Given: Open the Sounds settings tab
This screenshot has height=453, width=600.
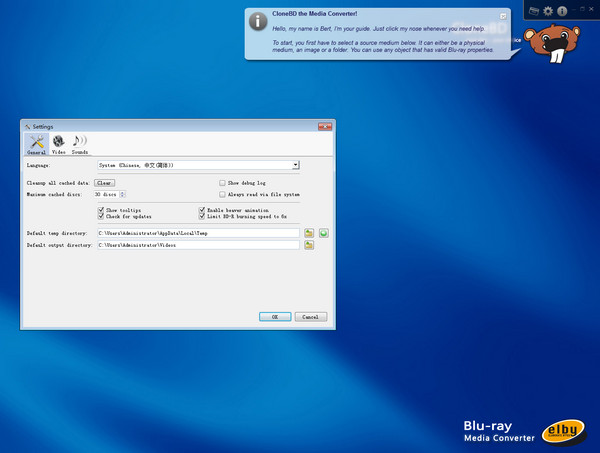Looking at the screenshot, I should point(80,144).
